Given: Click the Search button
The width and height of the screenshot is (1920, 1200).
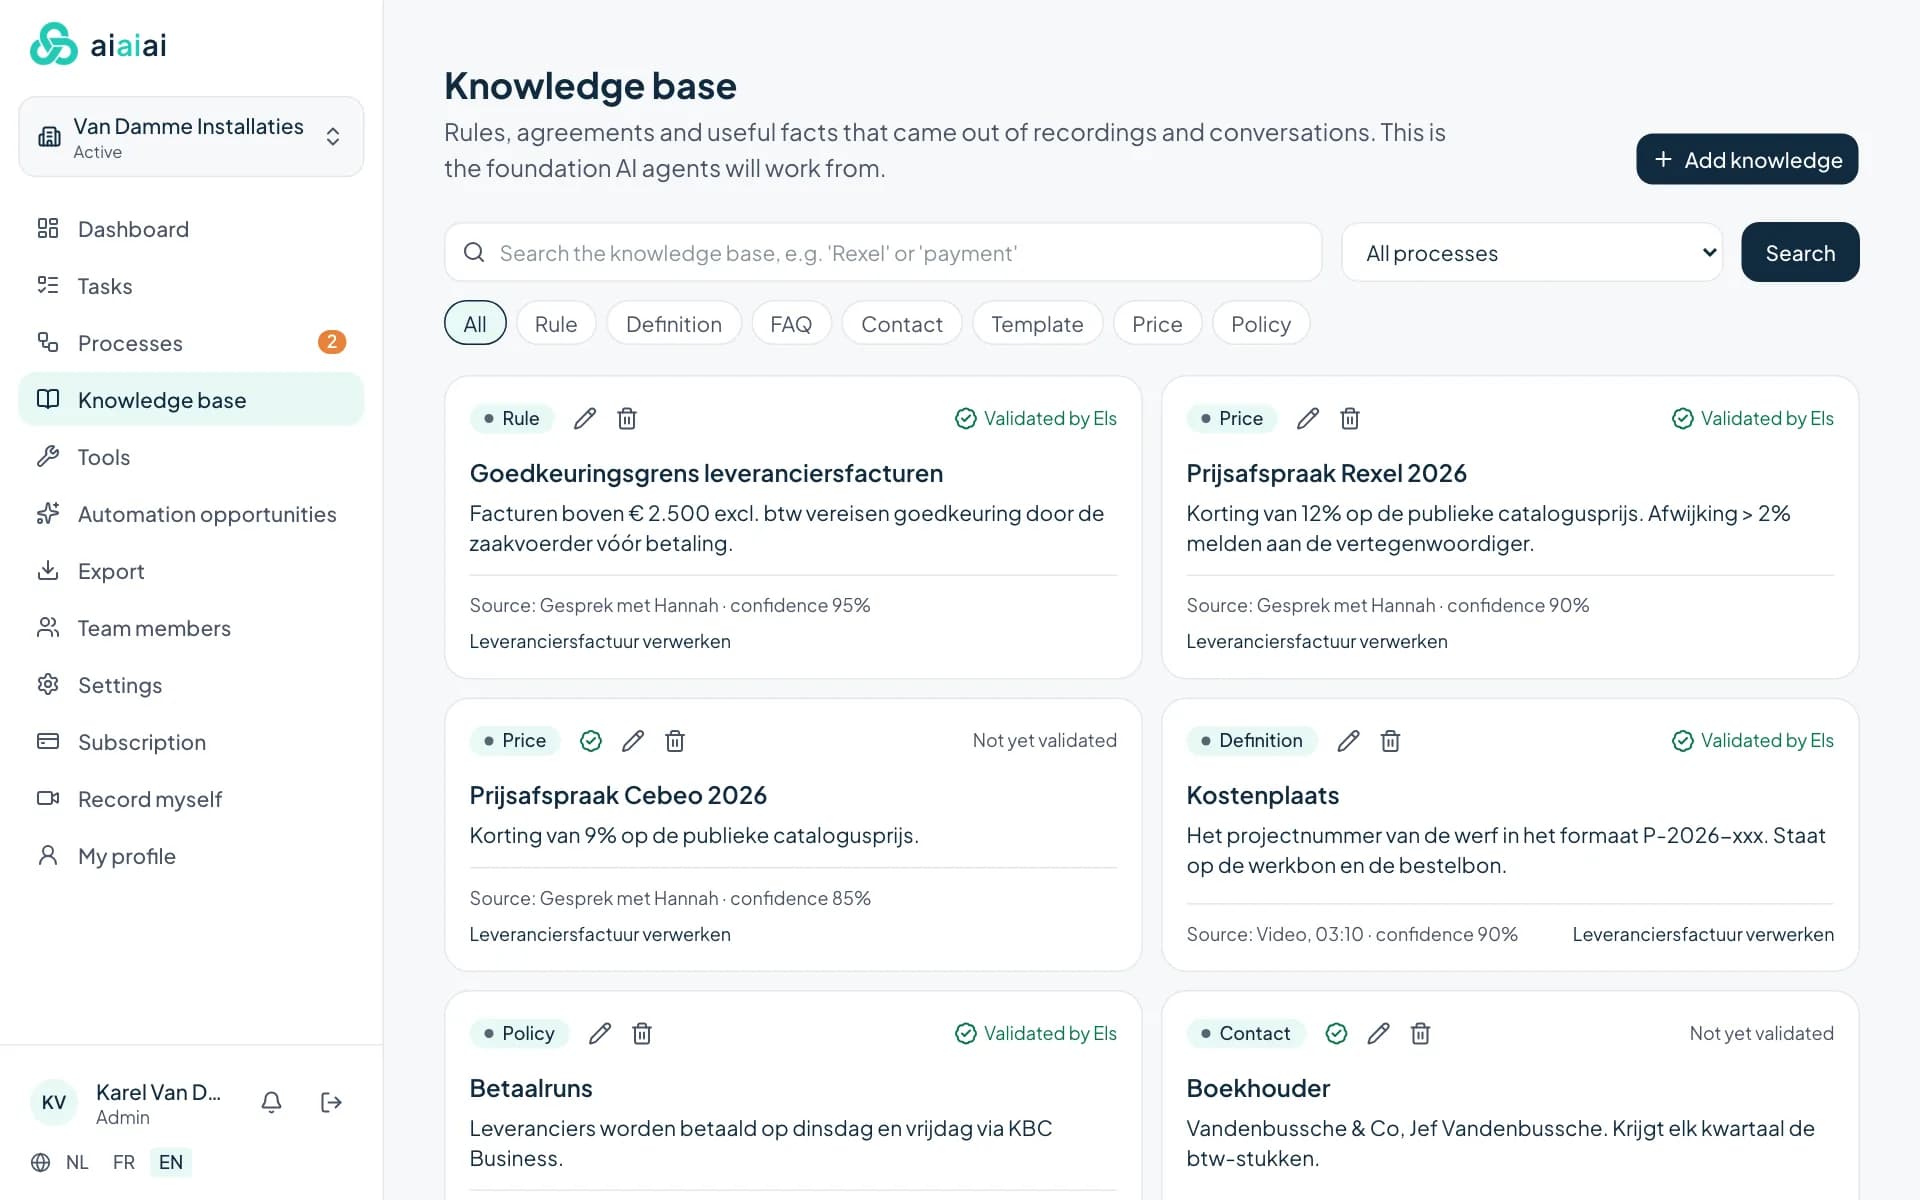Looking at the screenshot, I should (x=1800, y=252).
